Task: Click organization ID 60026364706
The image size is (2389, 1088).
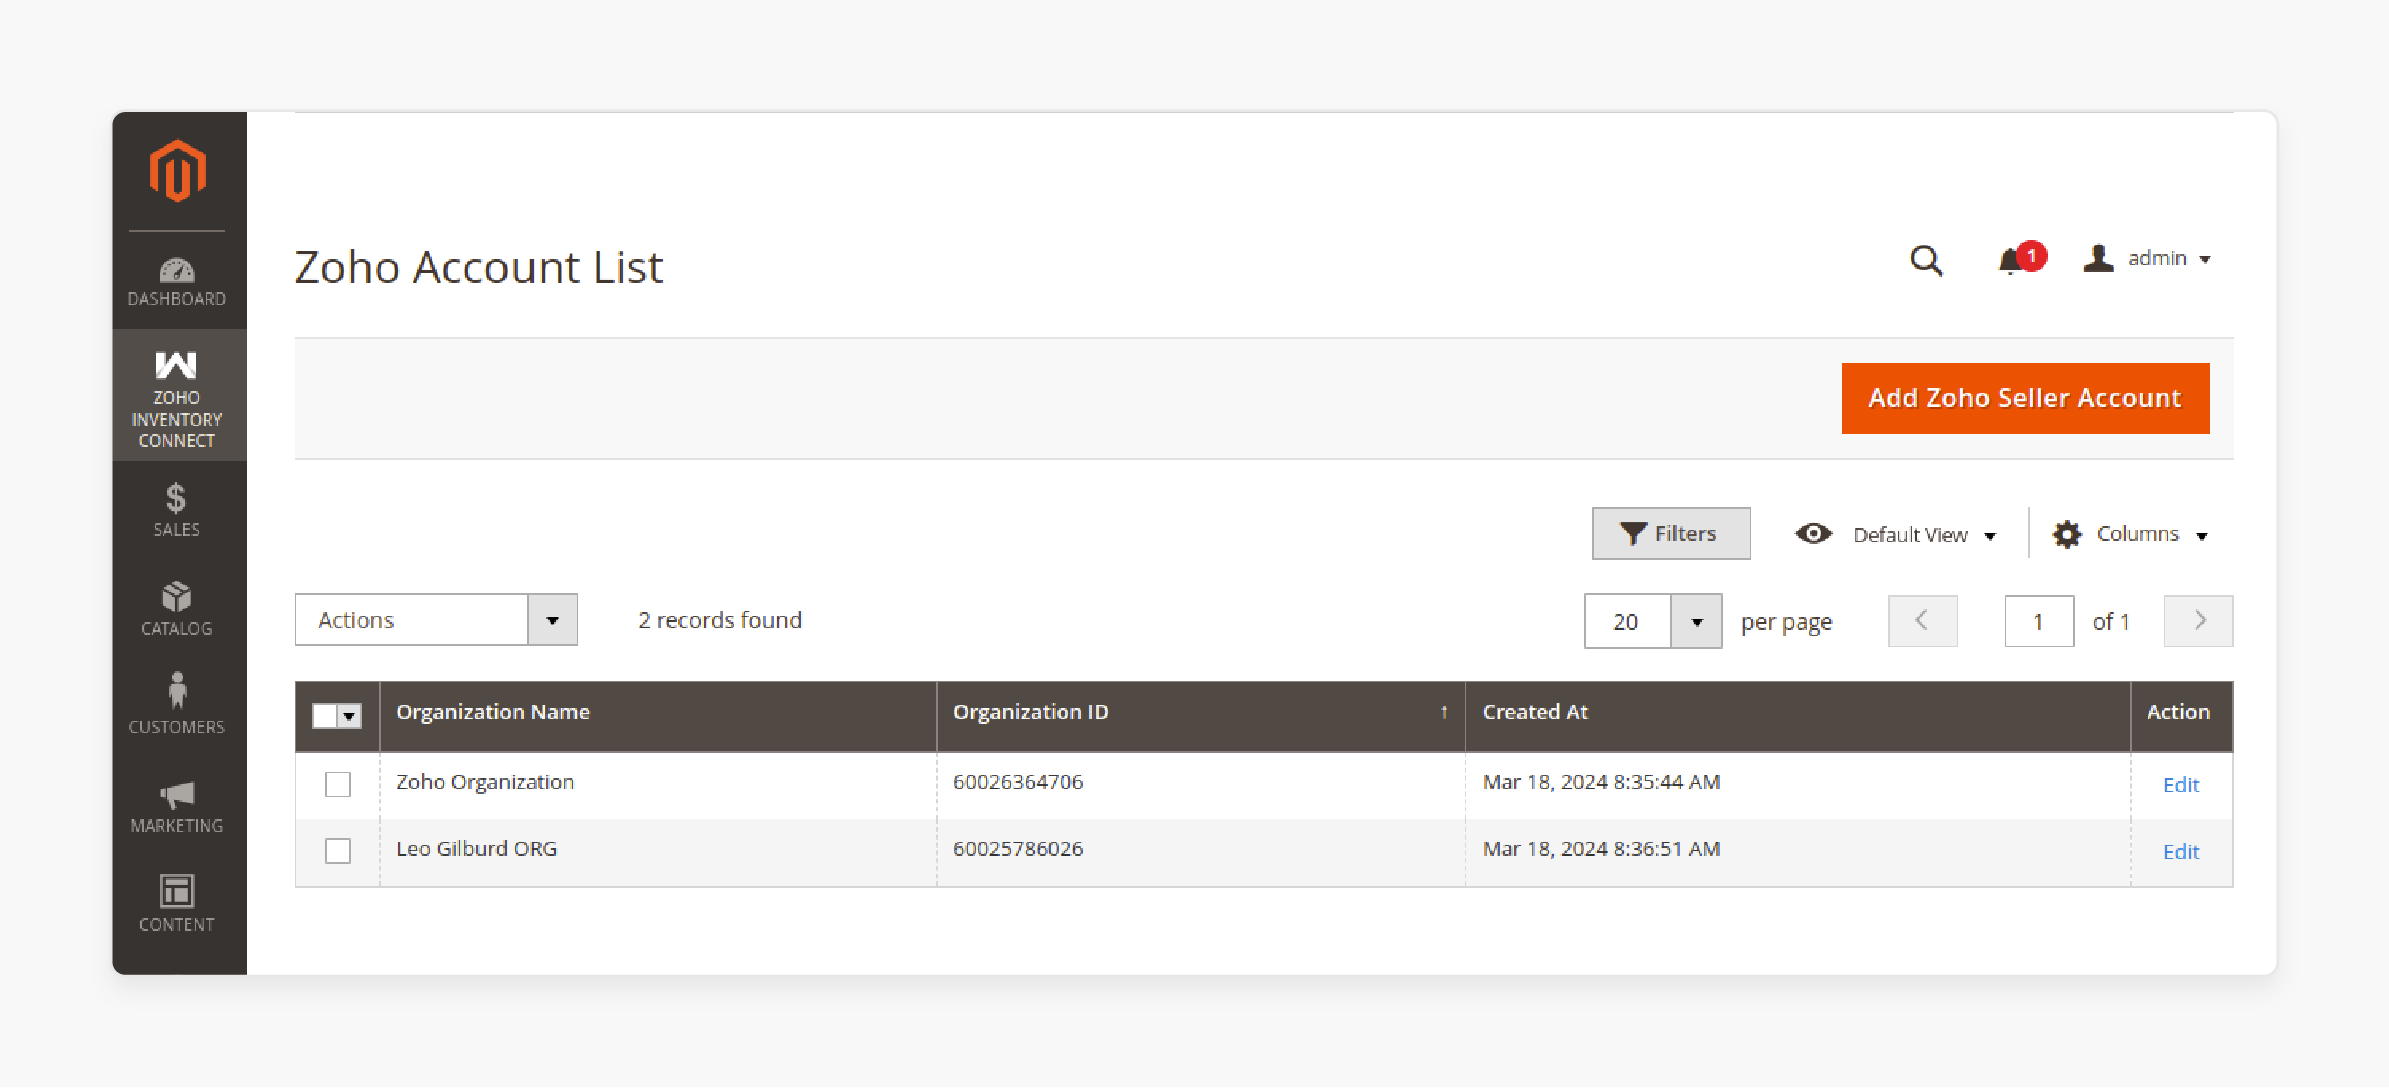Action: click(1018, 782)
